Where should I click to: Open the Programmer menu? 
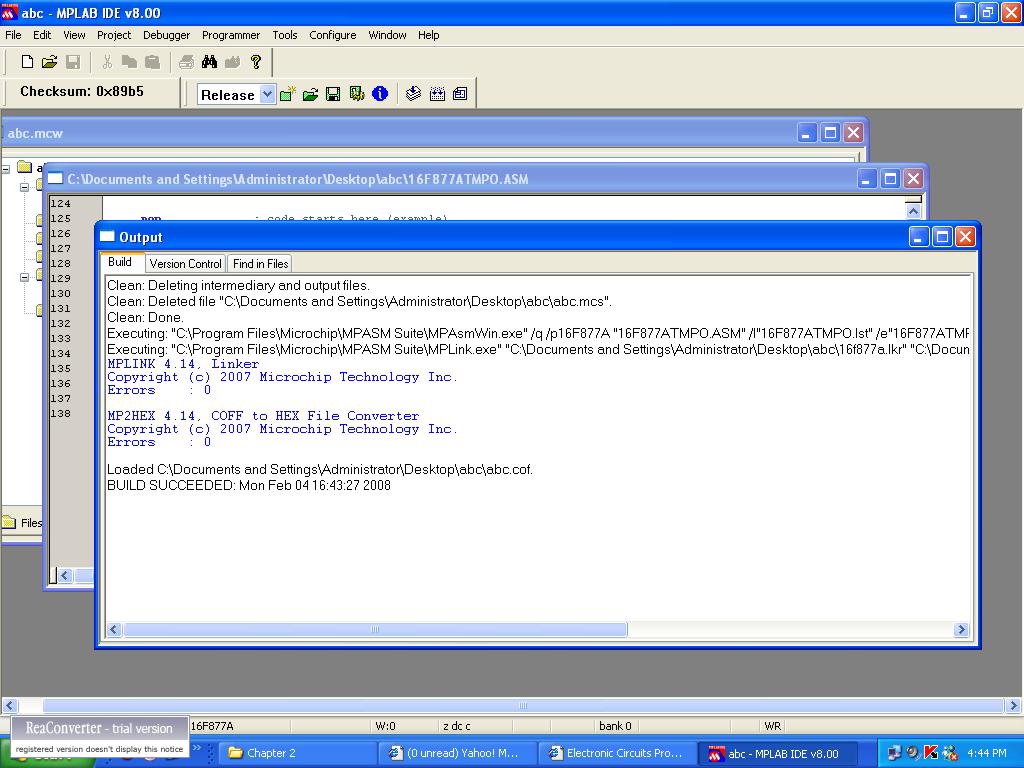231,35
